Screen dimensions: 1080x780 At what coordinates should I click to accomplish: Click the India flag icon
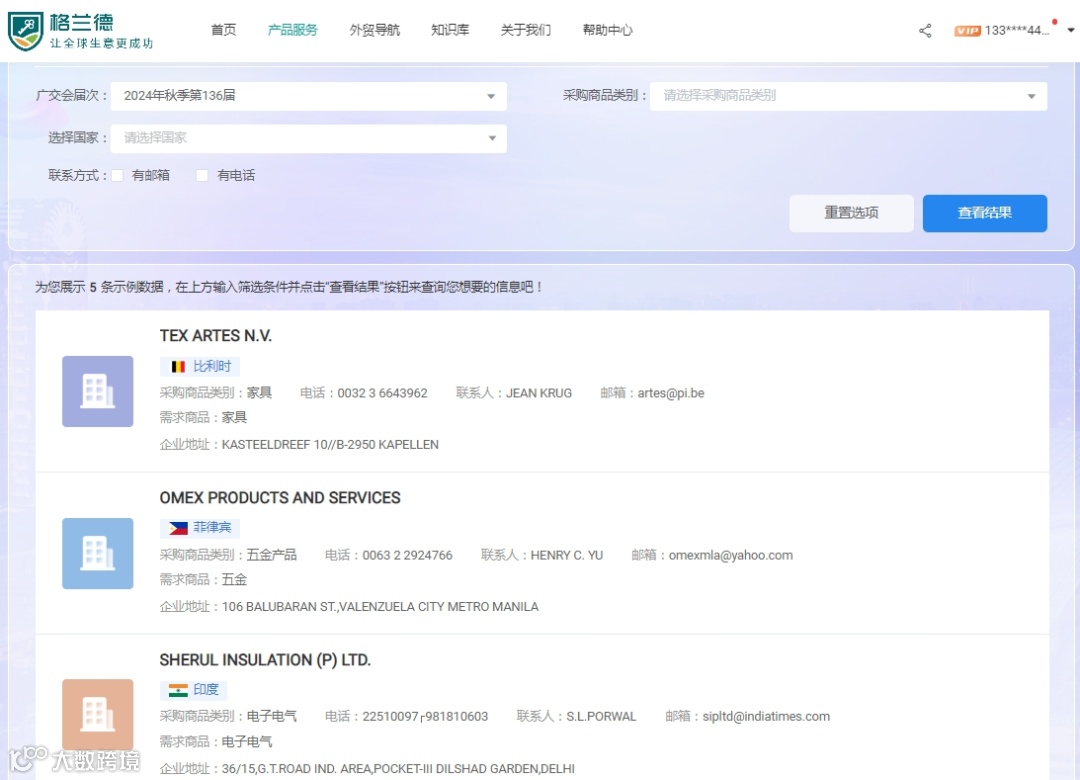point(178,690)
